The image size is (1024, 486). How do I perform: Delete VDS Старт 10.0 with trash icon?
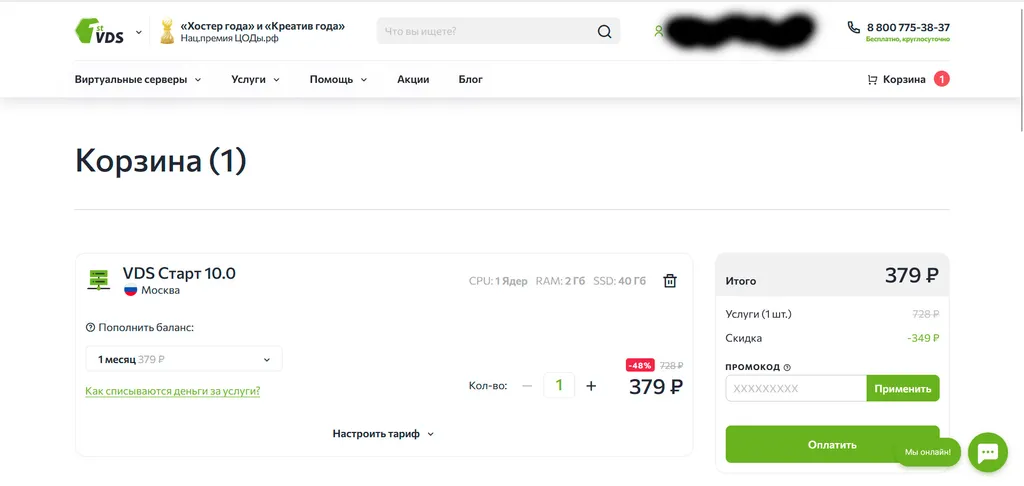coord(670,281)
